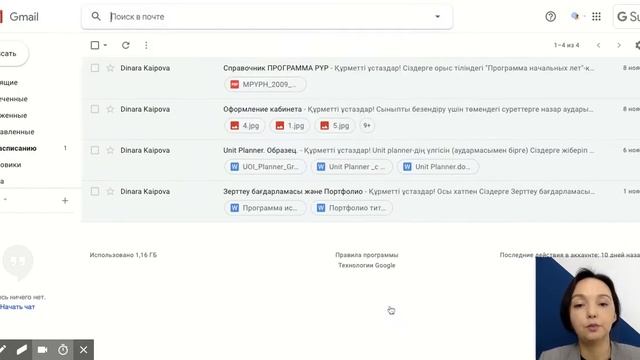This screenshot has height=360, width=640.
Task: Open the 5.jpg attachment chip
Action: point(335,126)
